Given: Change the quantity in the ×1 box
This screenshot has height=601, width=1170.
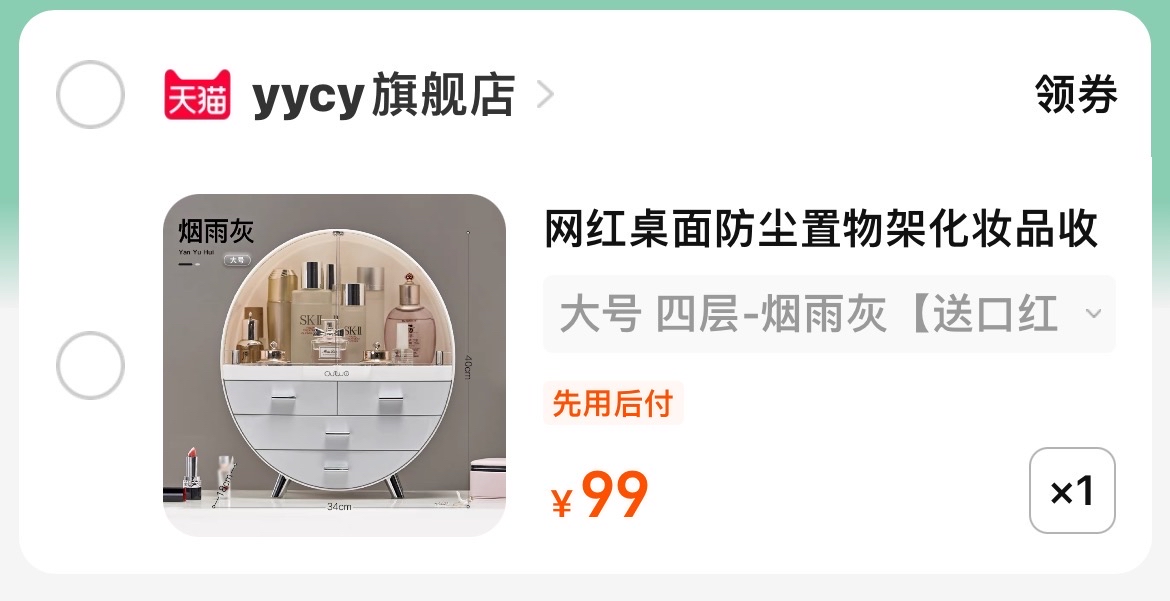Looking at the screenshot, I should point(1072,491).
